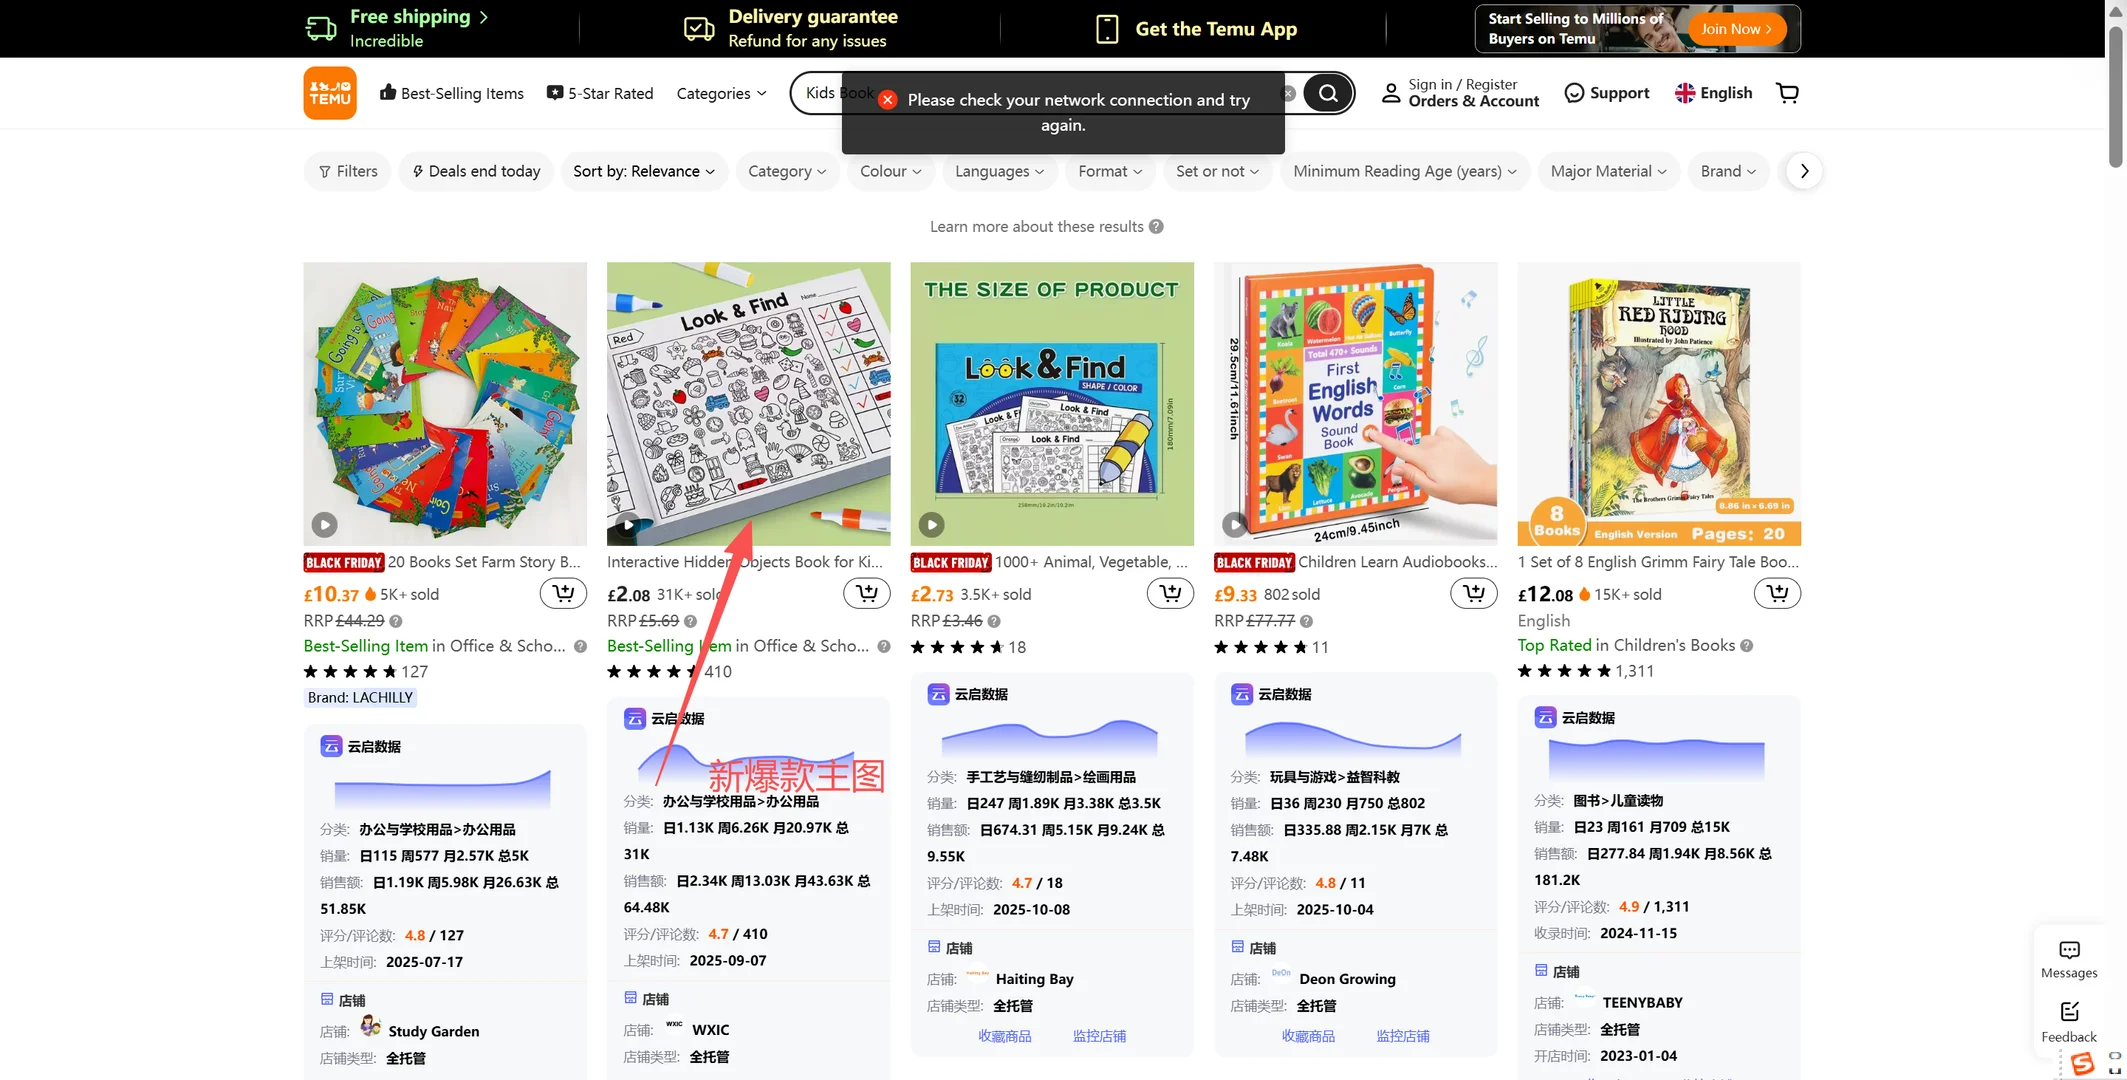
Task: Open the English language selector
Action: (1714, 93)
